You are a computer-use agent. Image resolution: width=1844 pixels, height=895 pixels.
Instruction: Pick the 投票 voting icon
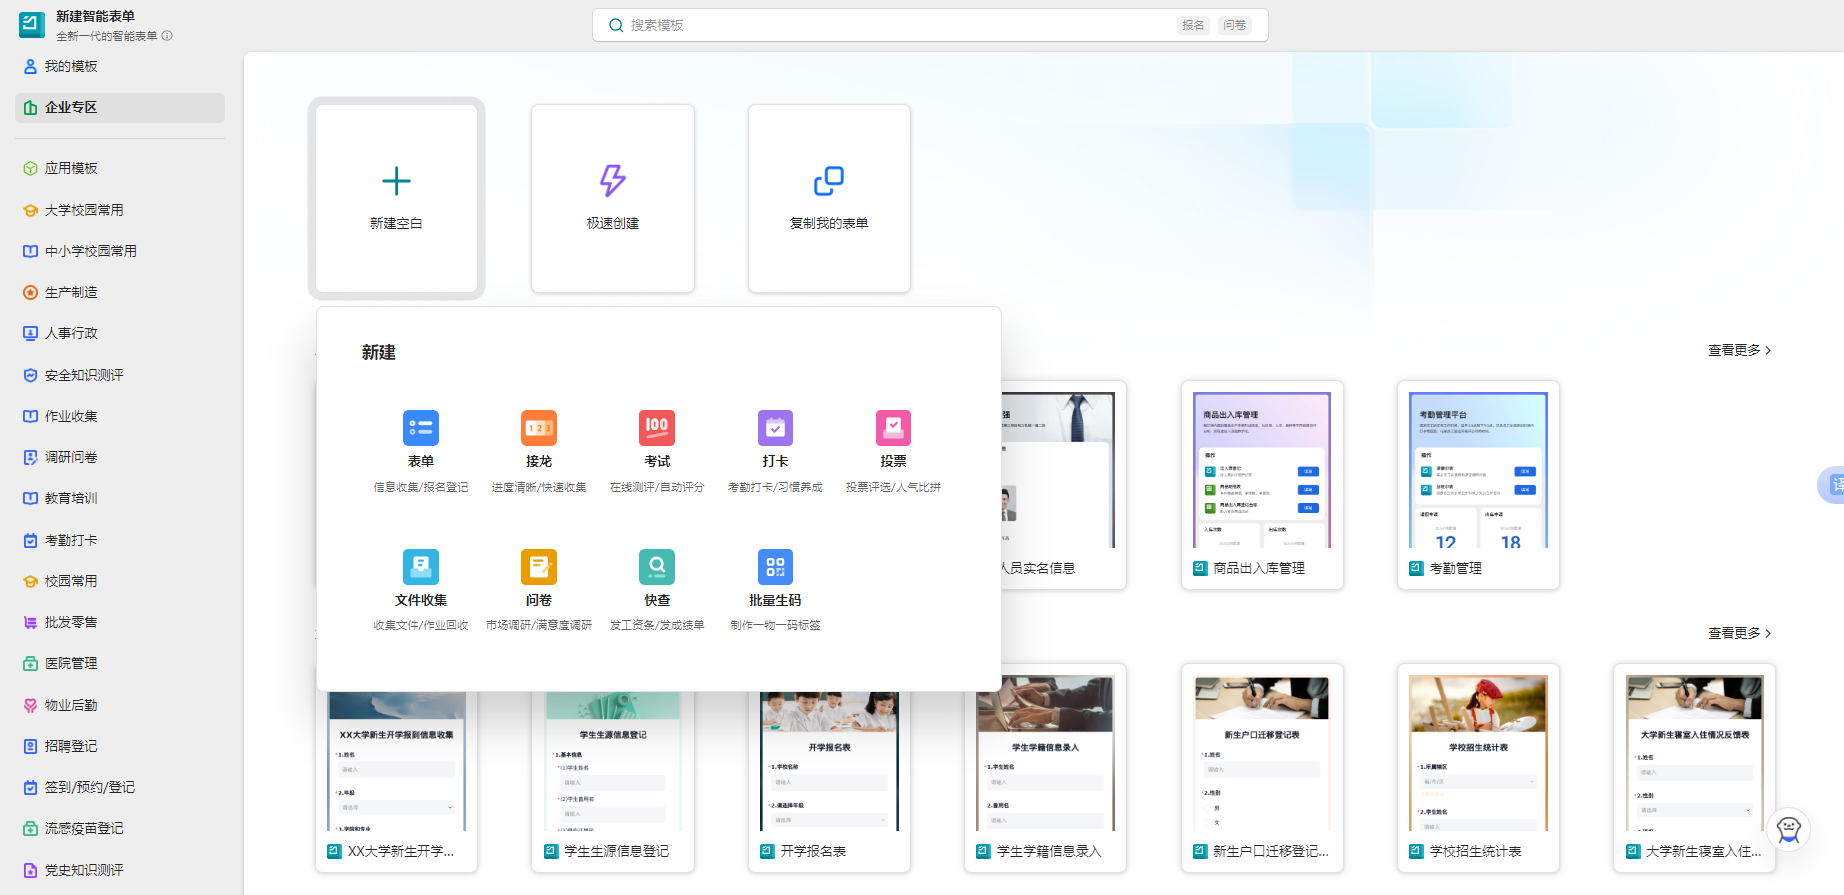(893, 428)
